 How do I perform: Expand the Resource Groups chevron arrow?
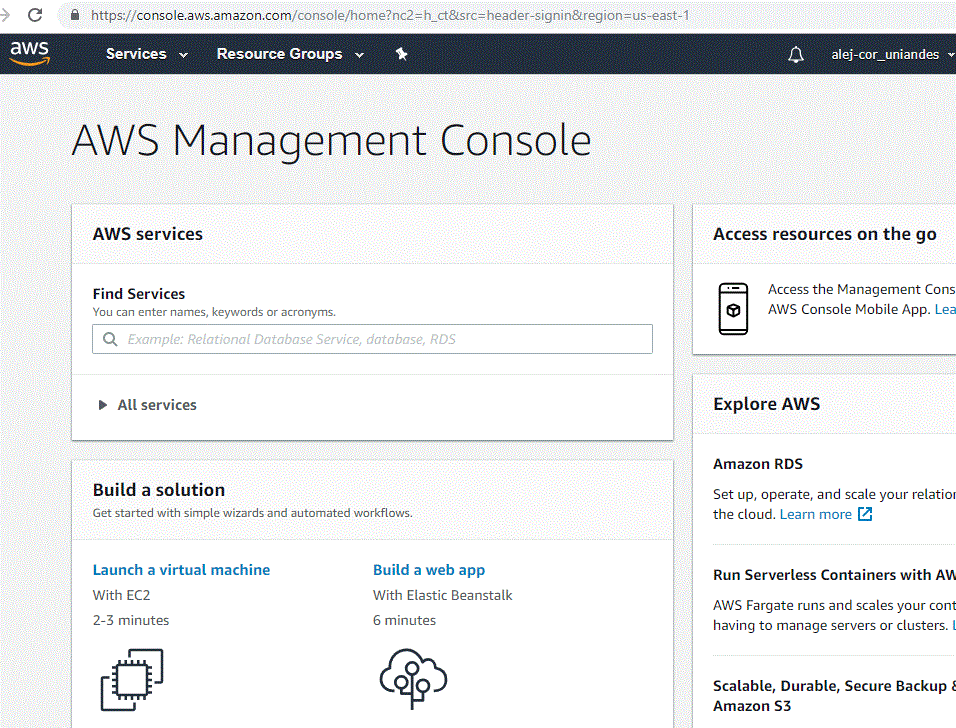click(359, 55)
